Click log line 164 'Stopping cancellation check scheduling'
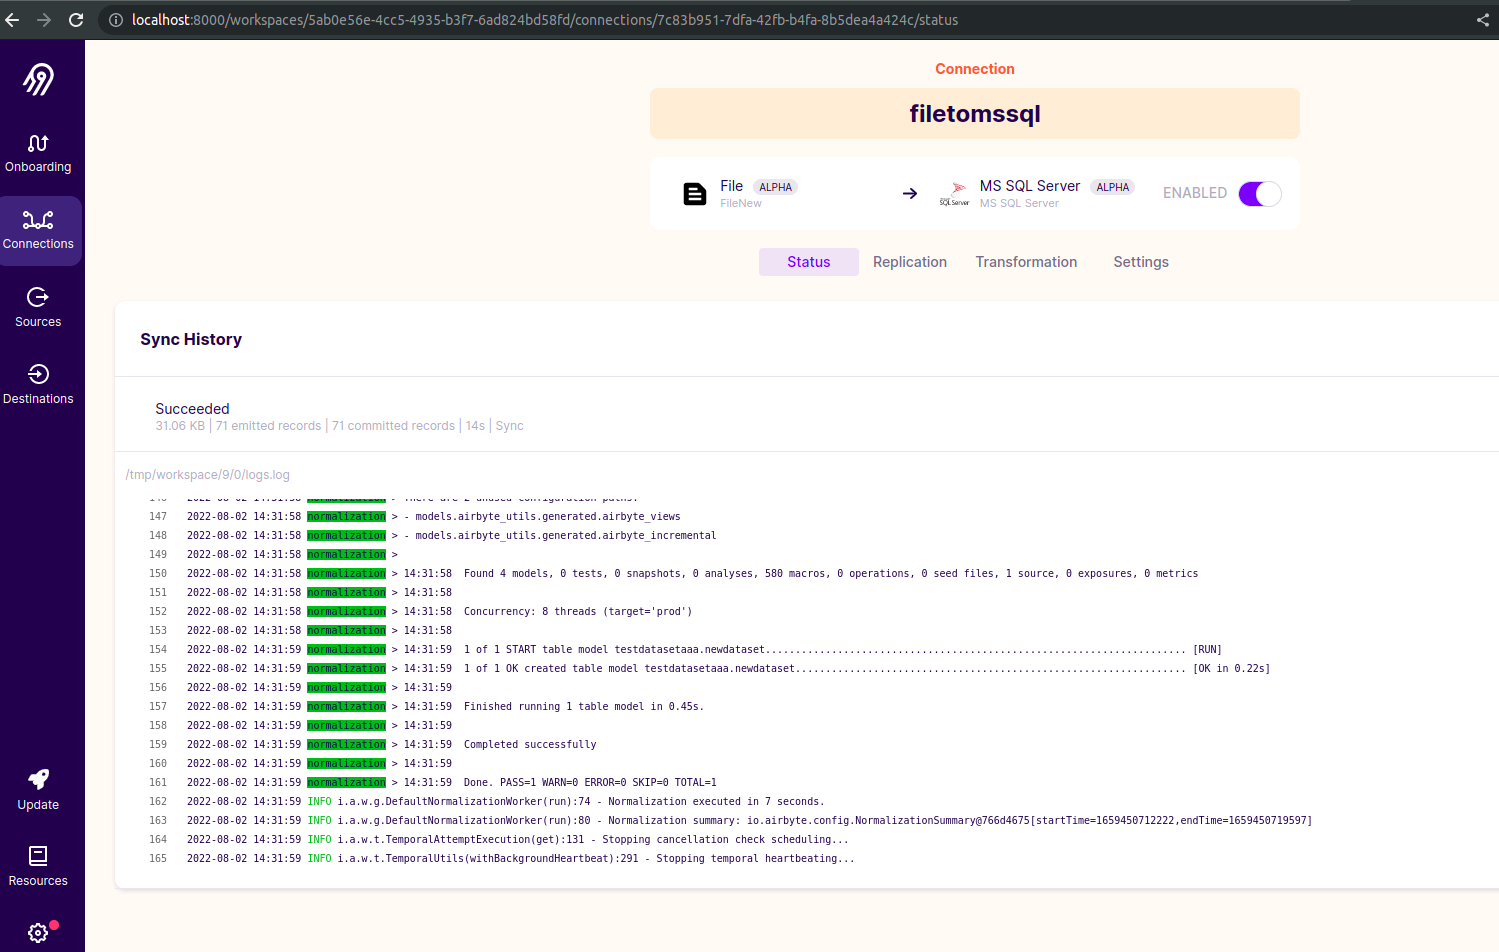The height and width of the screenshot is (952, 1499). [x=725, y=840]
